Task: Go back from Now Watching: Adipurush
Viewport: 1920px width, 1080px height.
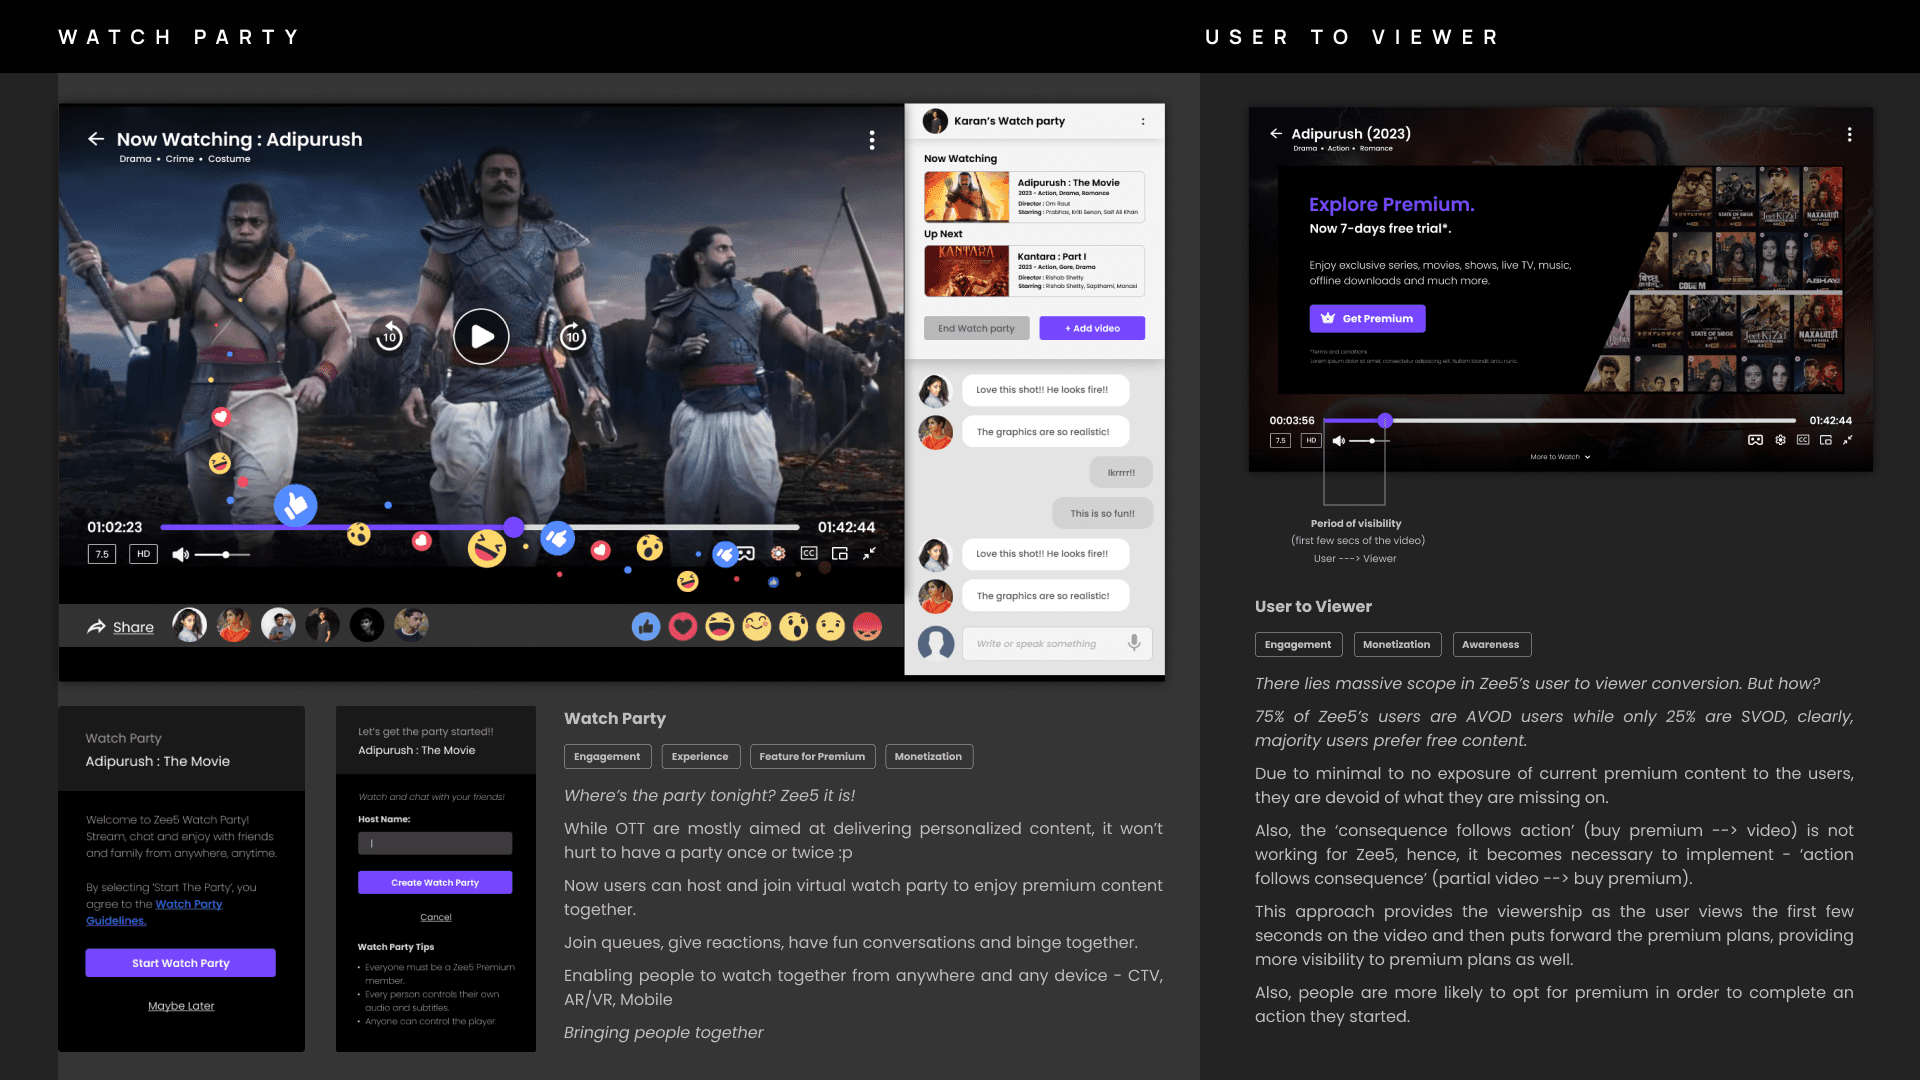Action: 96,139
